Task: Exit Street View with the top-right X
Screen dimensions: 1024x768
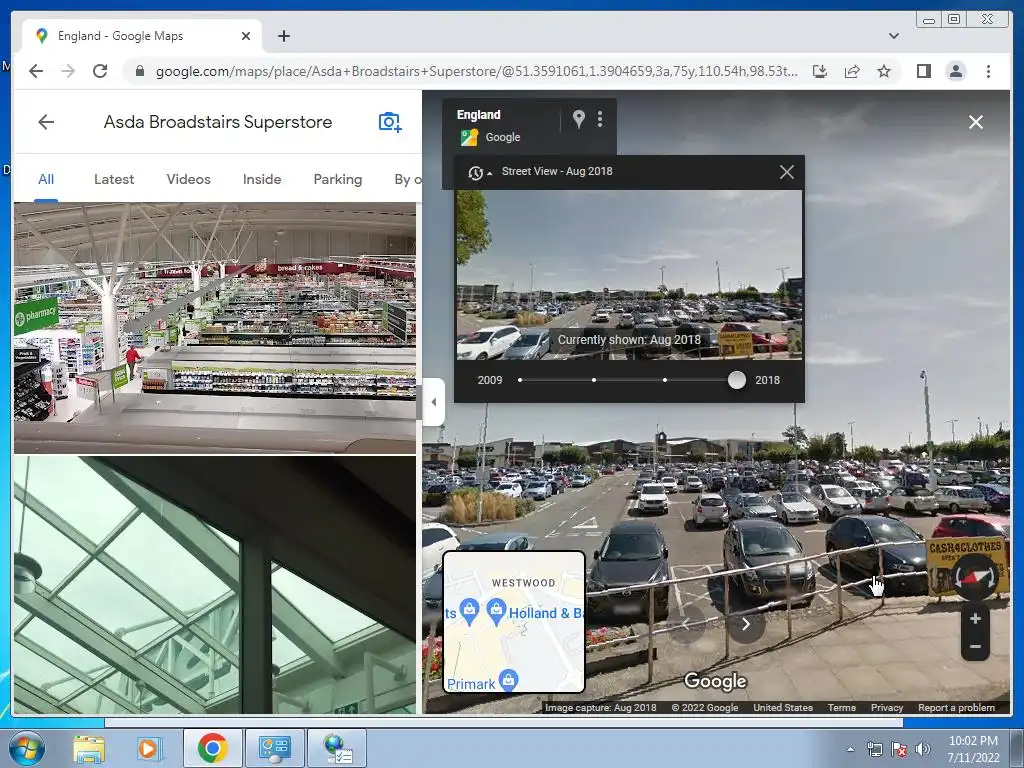Action: [976, 122]
